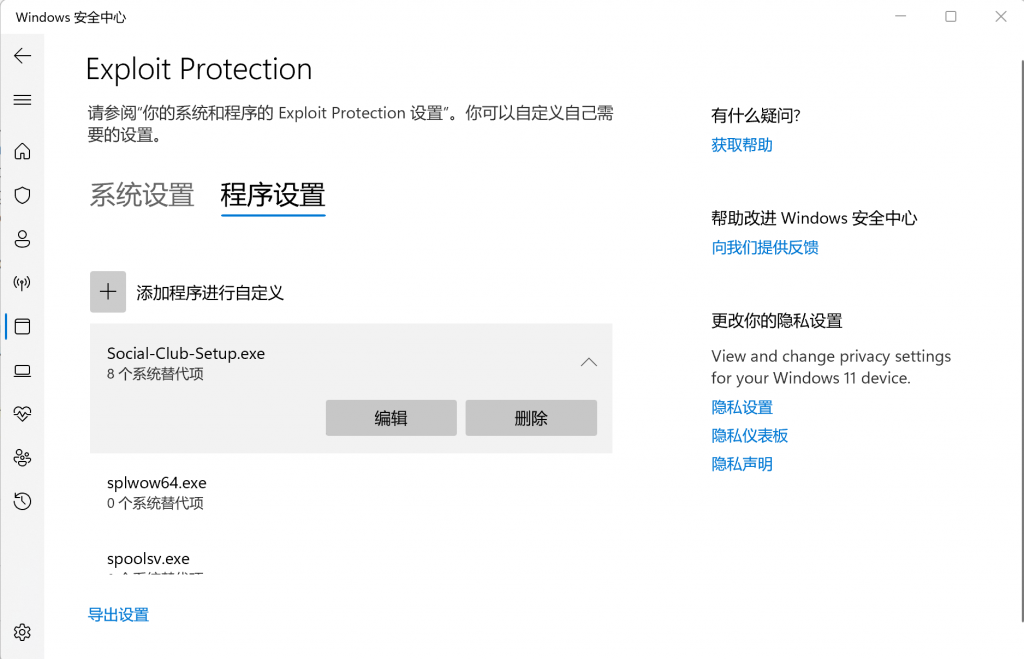The image size is (1024, 659).
Task: Open the hamburger navigation menu
Action: tap(22, 100)
